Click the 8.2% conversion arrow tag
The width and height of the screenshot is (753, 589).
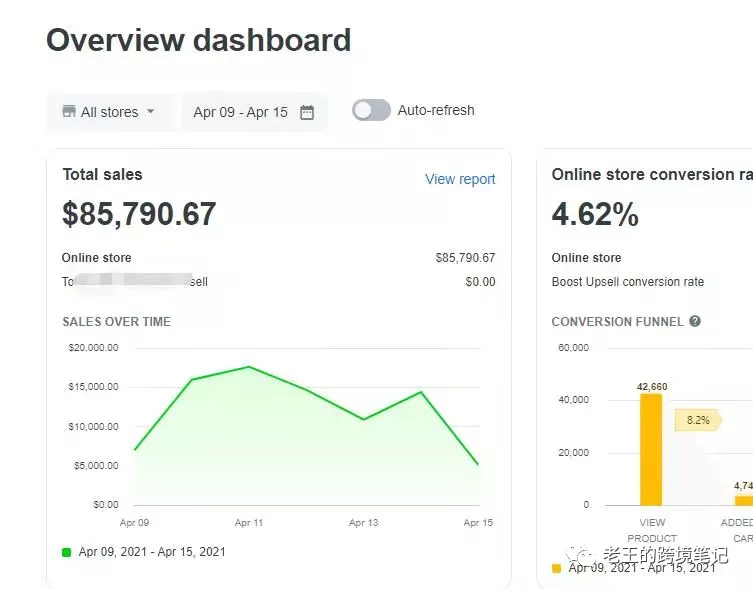[x=698, y=420]
